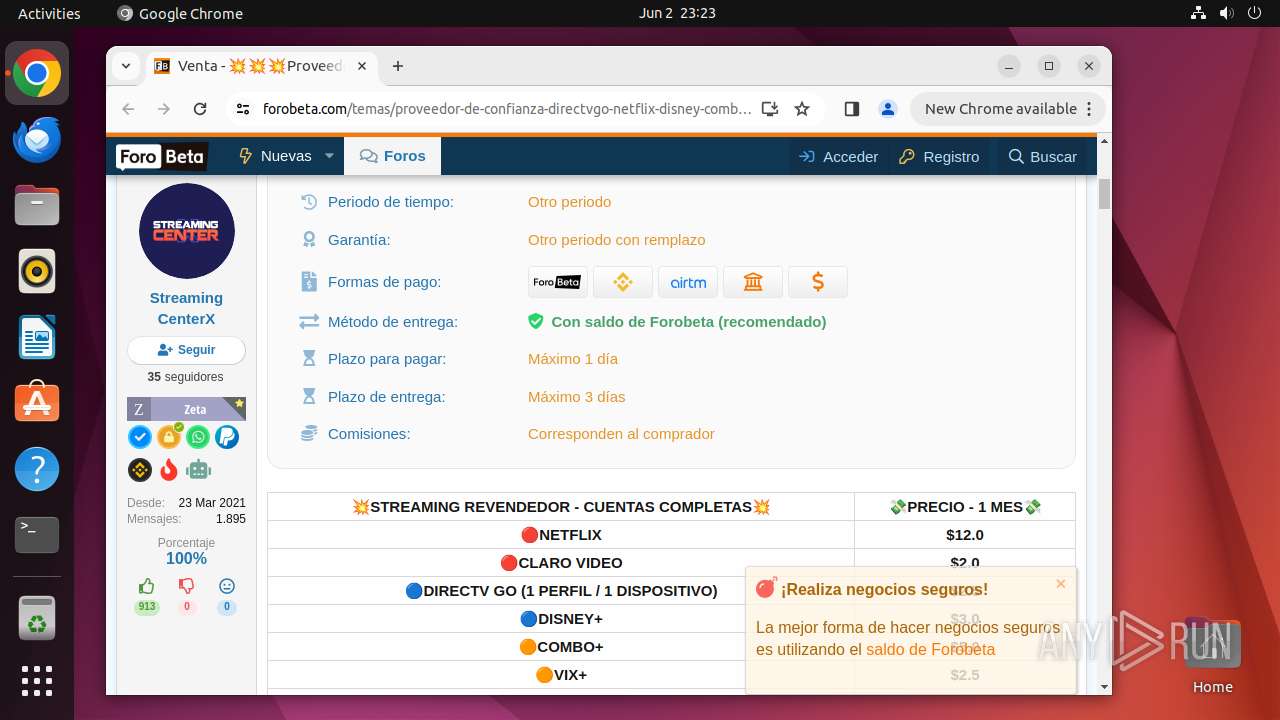Select the Airtm payment method icon
Screen dimensions: 1280x720
point(687,282)
